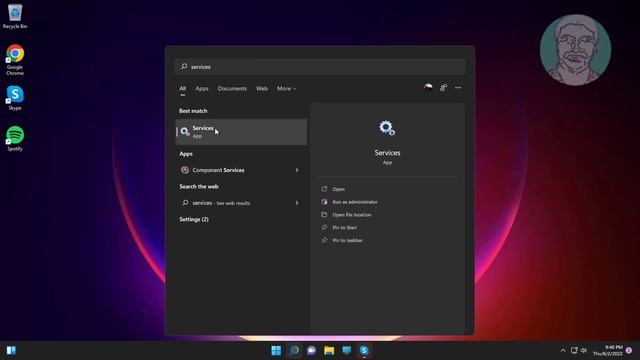Open the three-dot options menu
This screenshot has width=640, height=360.
pos(458,87)
